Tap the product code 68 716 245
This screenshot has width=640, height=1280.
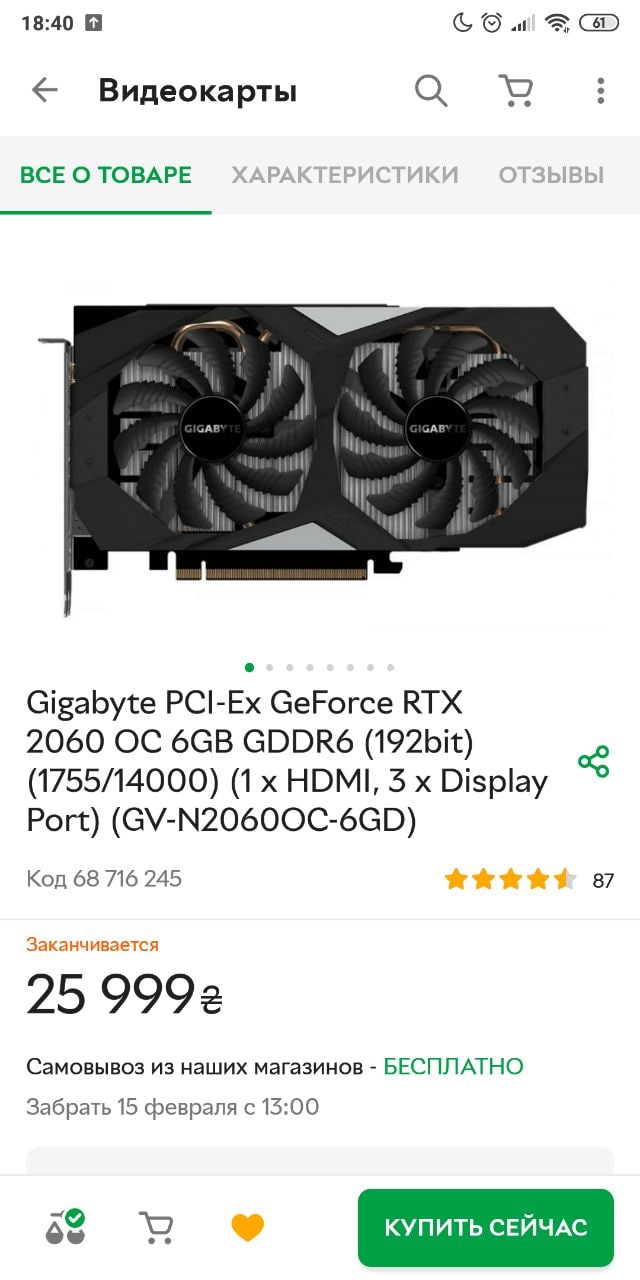(x=104, y=879)
